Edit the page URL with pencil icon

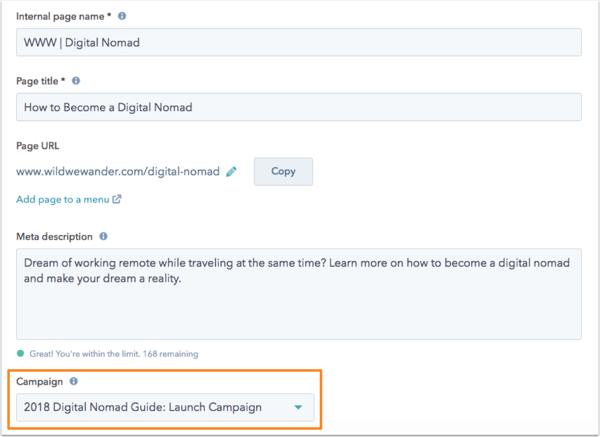pos(231,171)
